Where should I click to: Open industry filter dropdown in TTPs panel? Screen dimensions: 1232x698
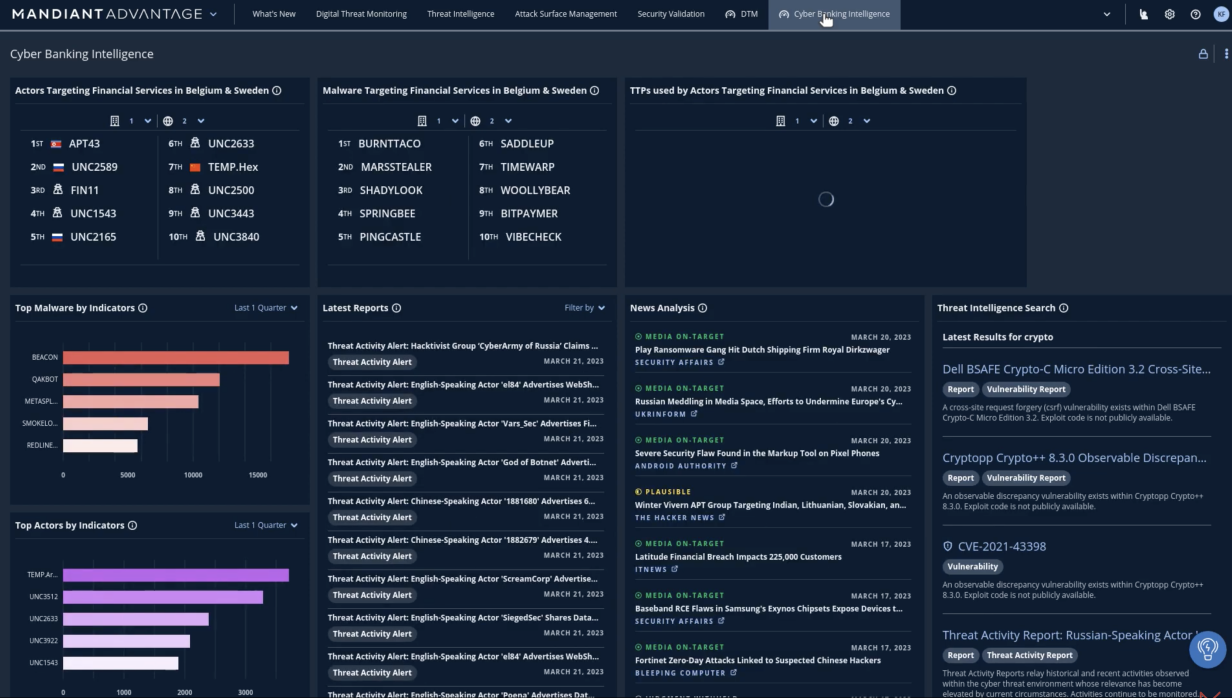798,121
